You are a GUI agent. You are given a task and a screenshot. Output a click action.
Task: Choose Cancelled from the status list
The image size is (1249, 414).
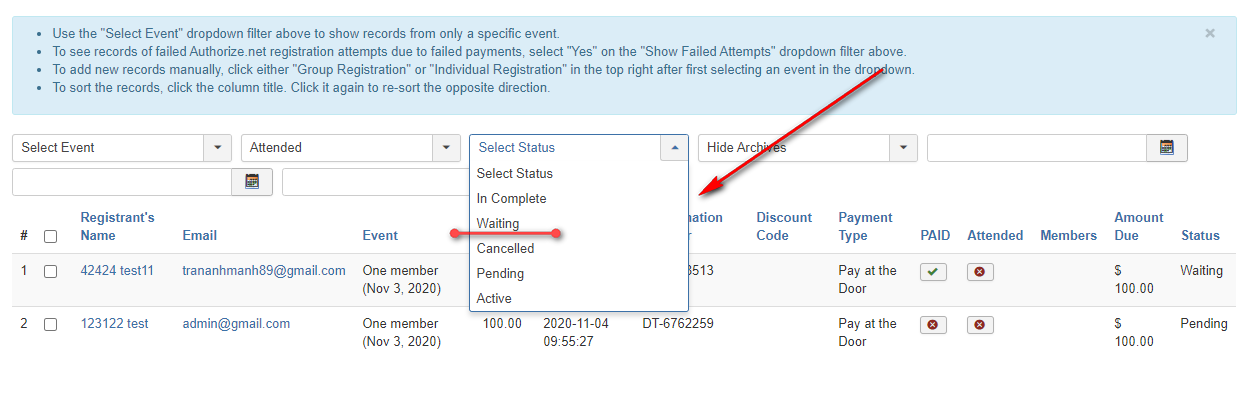point(505,248)
